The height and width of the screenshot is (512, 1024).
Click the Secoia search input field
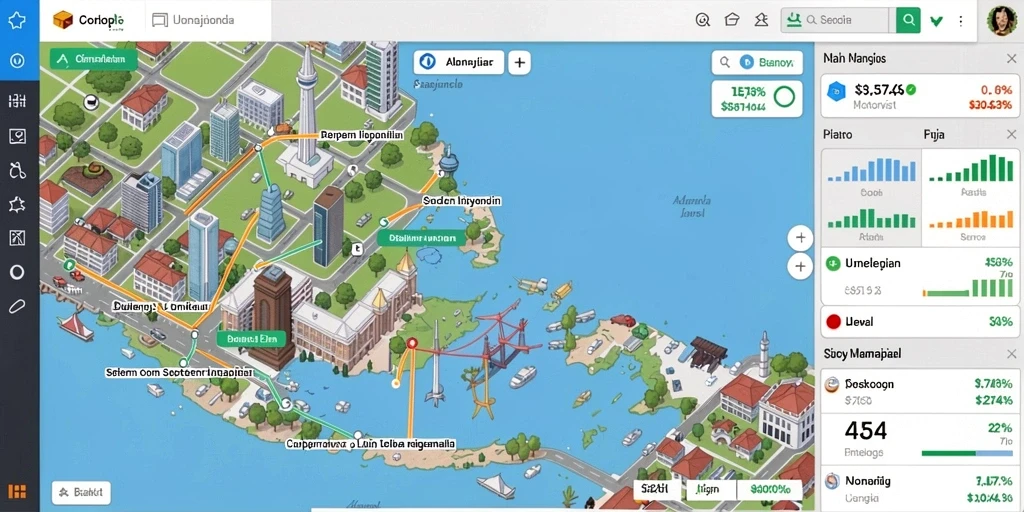(835, 20)
